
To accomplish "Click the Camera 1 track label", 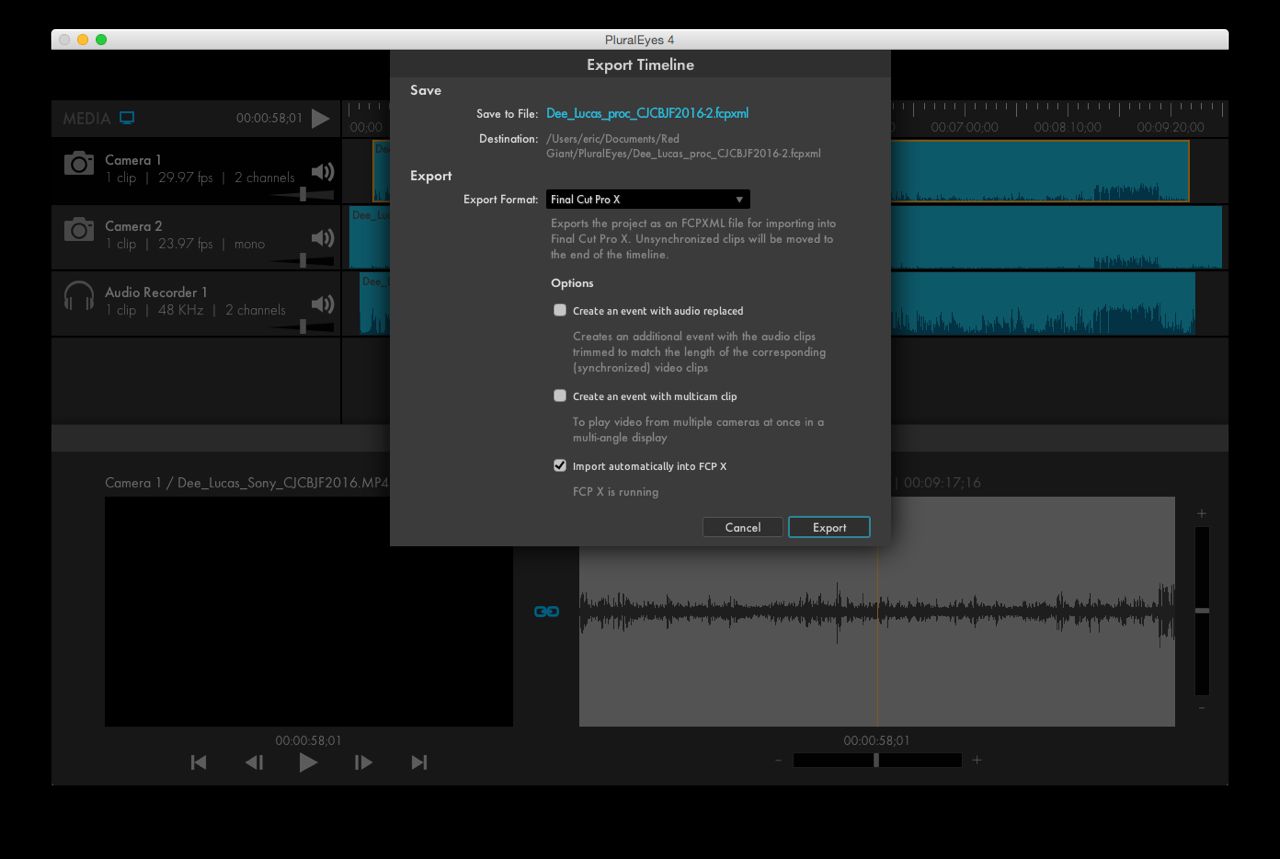I will [133, 160].
